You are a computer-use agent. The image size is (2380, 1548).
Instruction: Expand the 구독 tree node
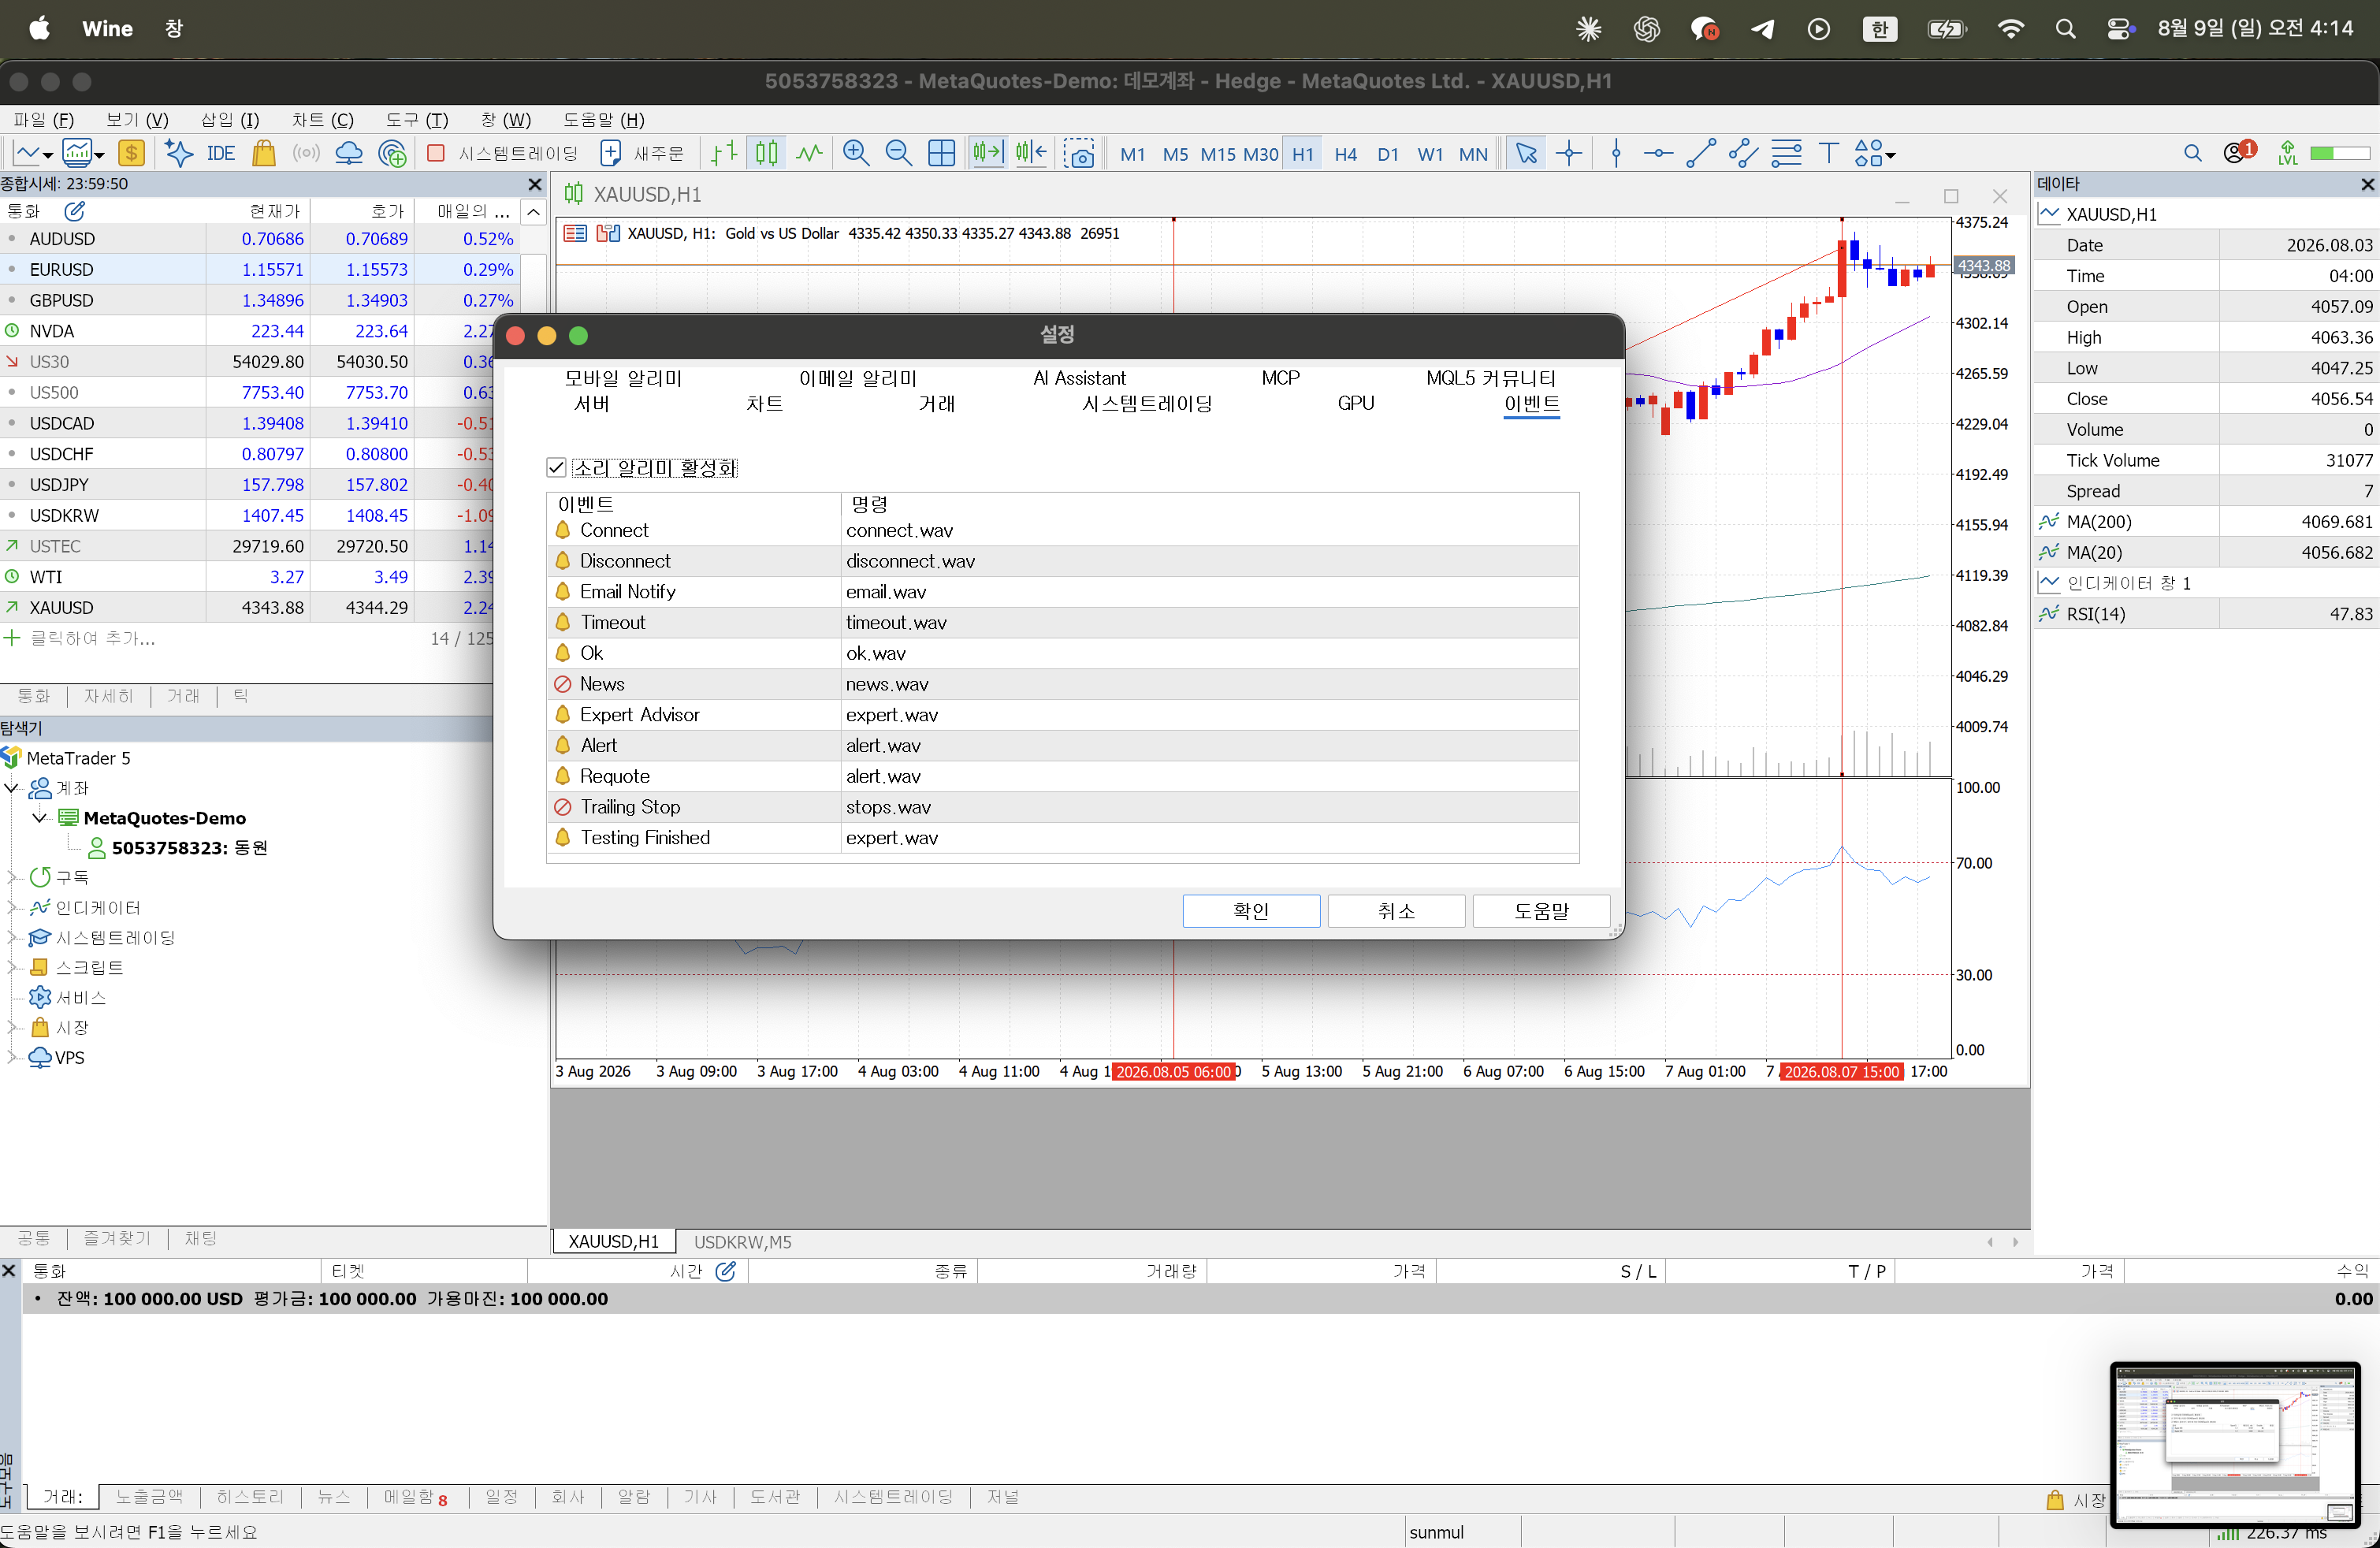tap(12, 877)
